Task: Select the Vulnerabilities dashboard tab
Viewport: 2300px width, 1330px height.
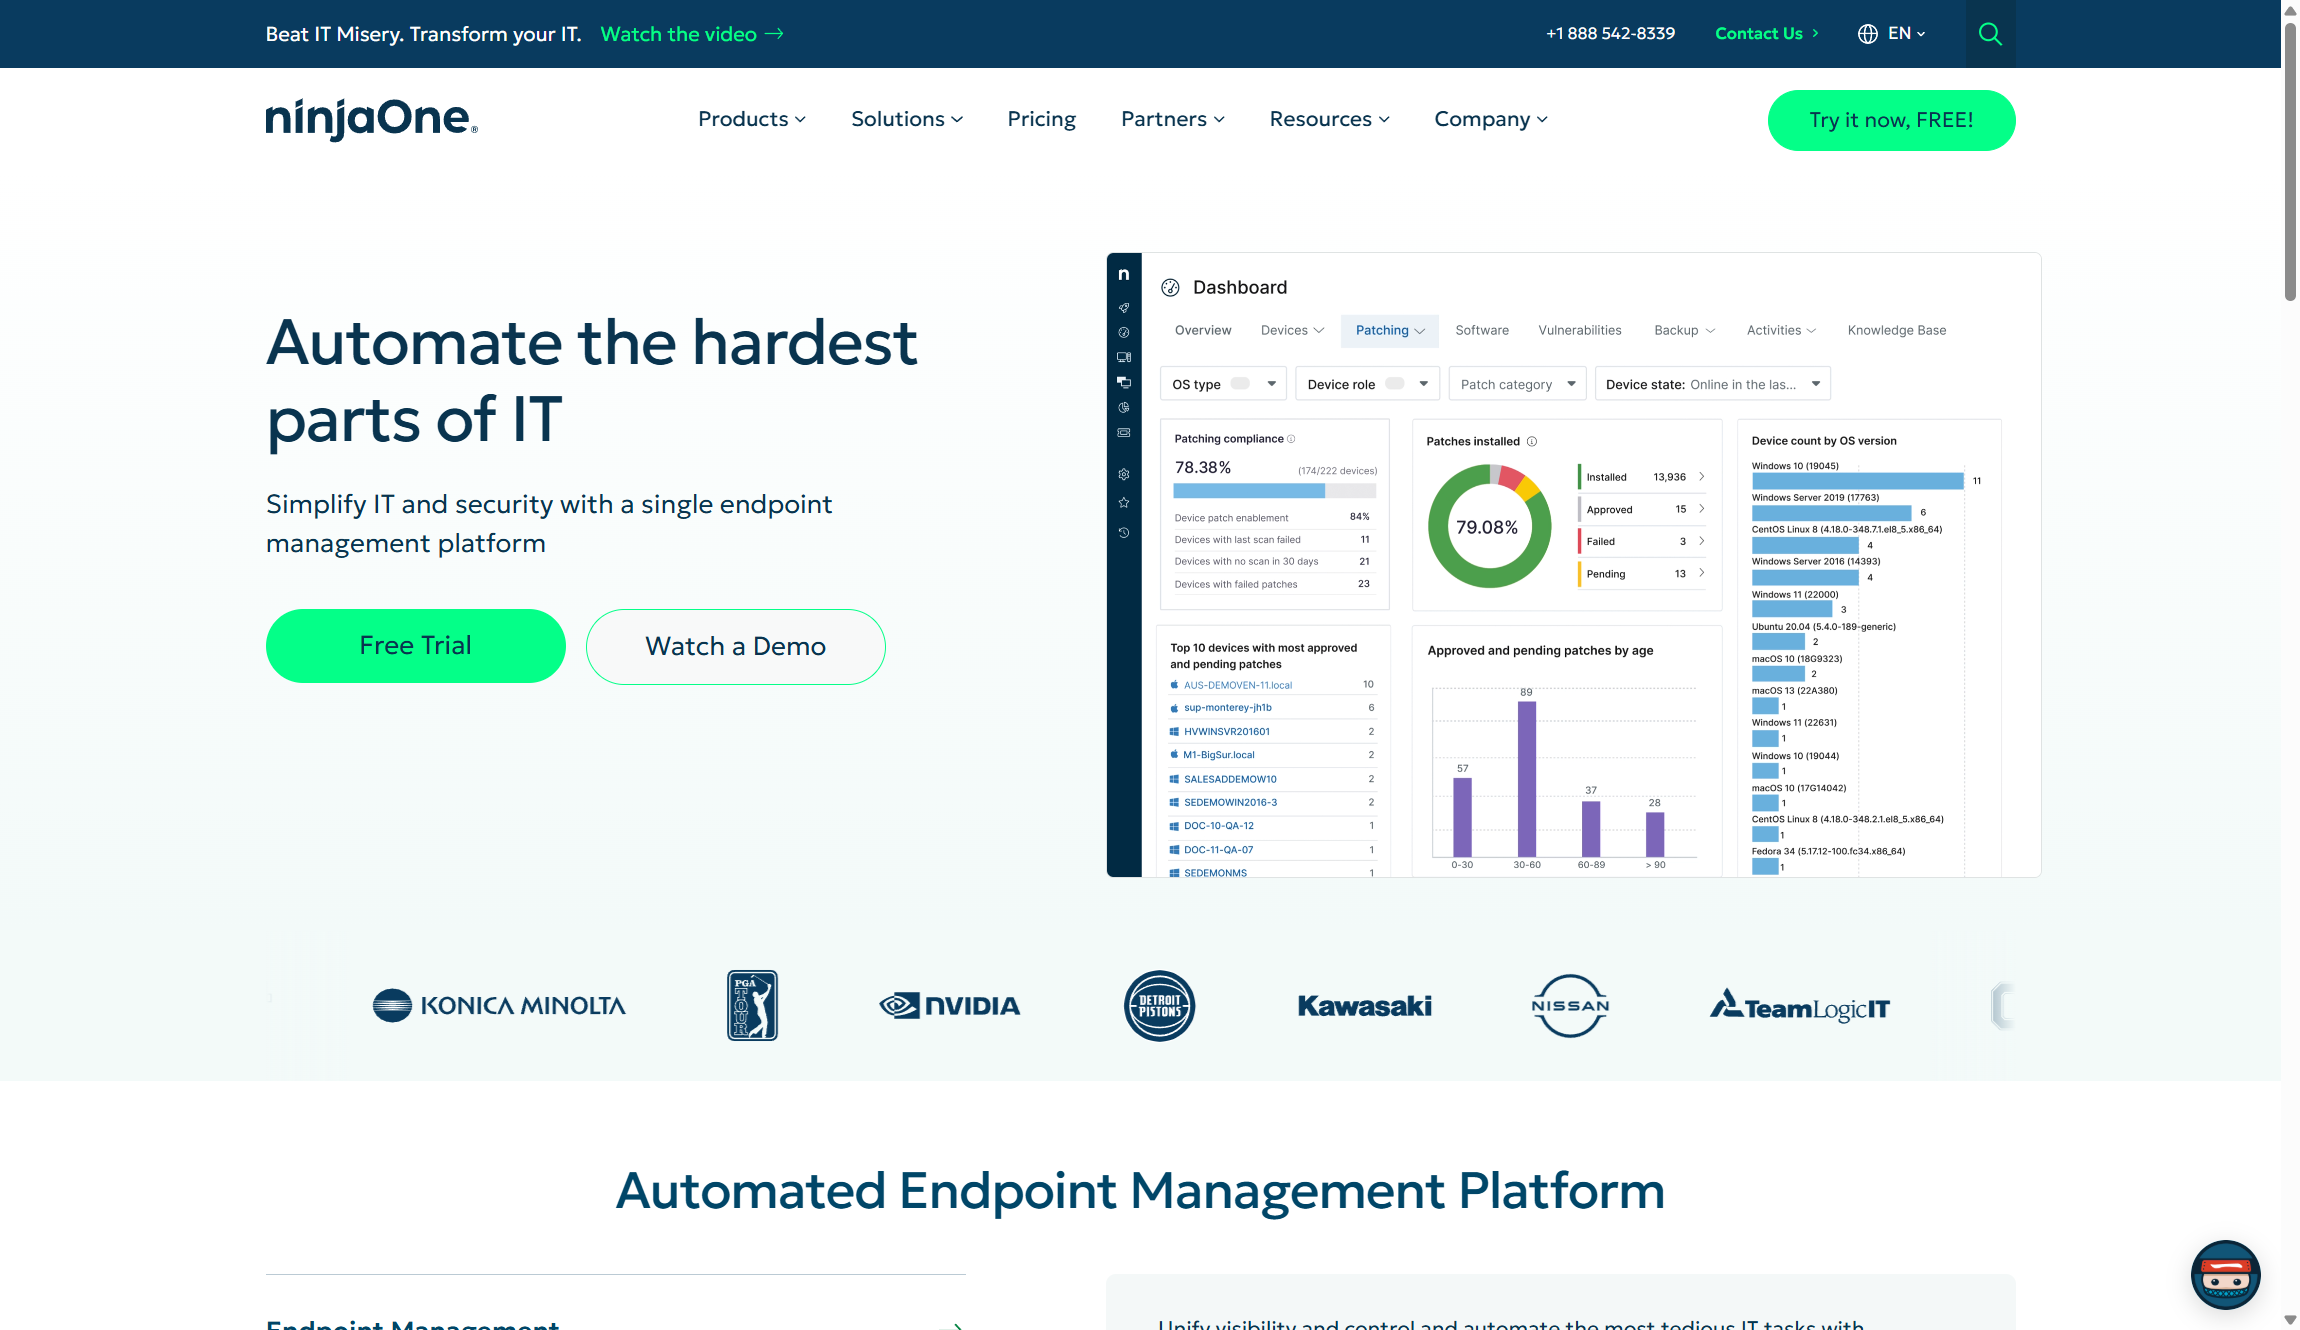Action: 1579,330
